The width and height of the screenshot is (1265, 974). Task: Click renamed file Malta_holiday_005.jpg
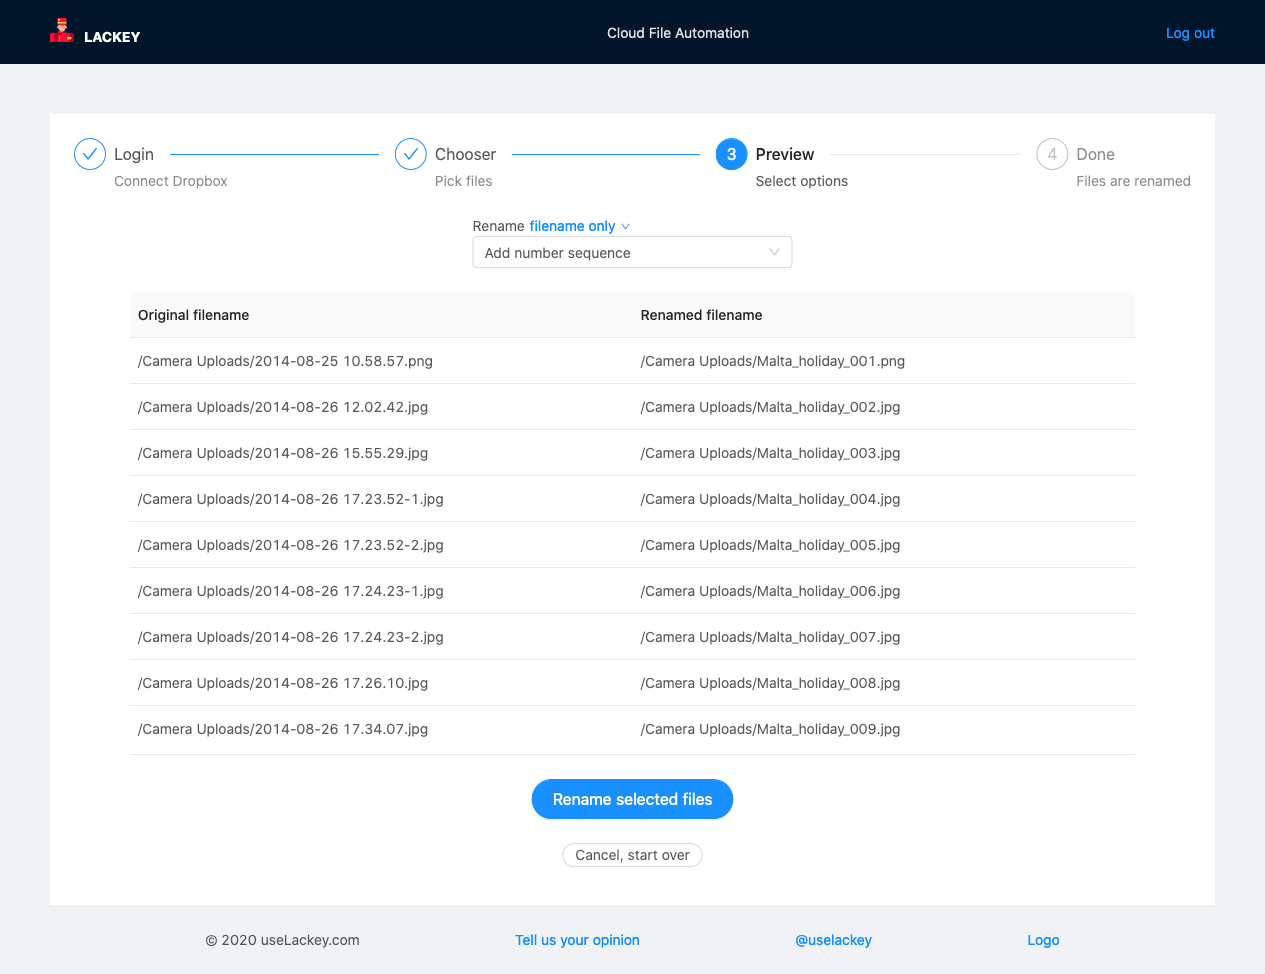tap(771, 545)
